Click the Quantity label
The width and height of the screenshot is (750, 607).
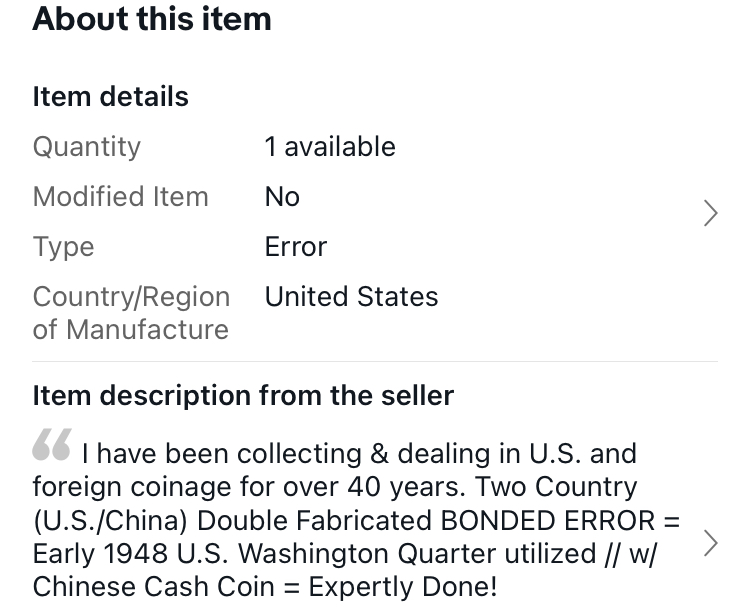(87, 147)
